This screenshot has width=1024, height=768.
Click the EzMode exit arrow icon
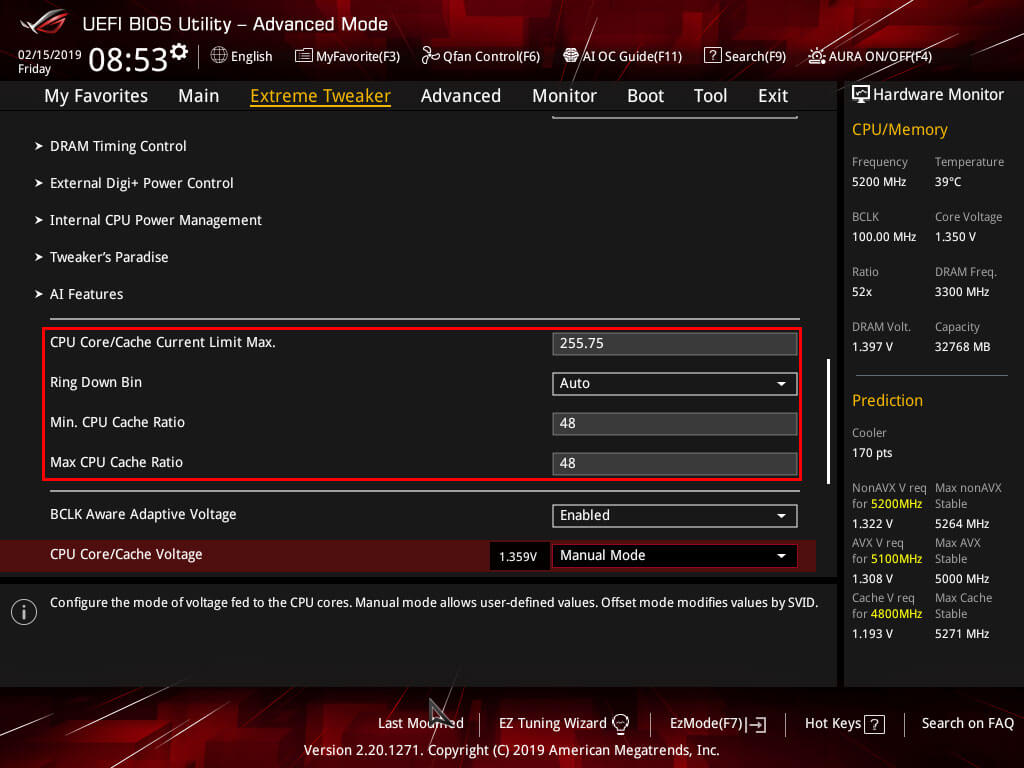click(x=757, y=724)
